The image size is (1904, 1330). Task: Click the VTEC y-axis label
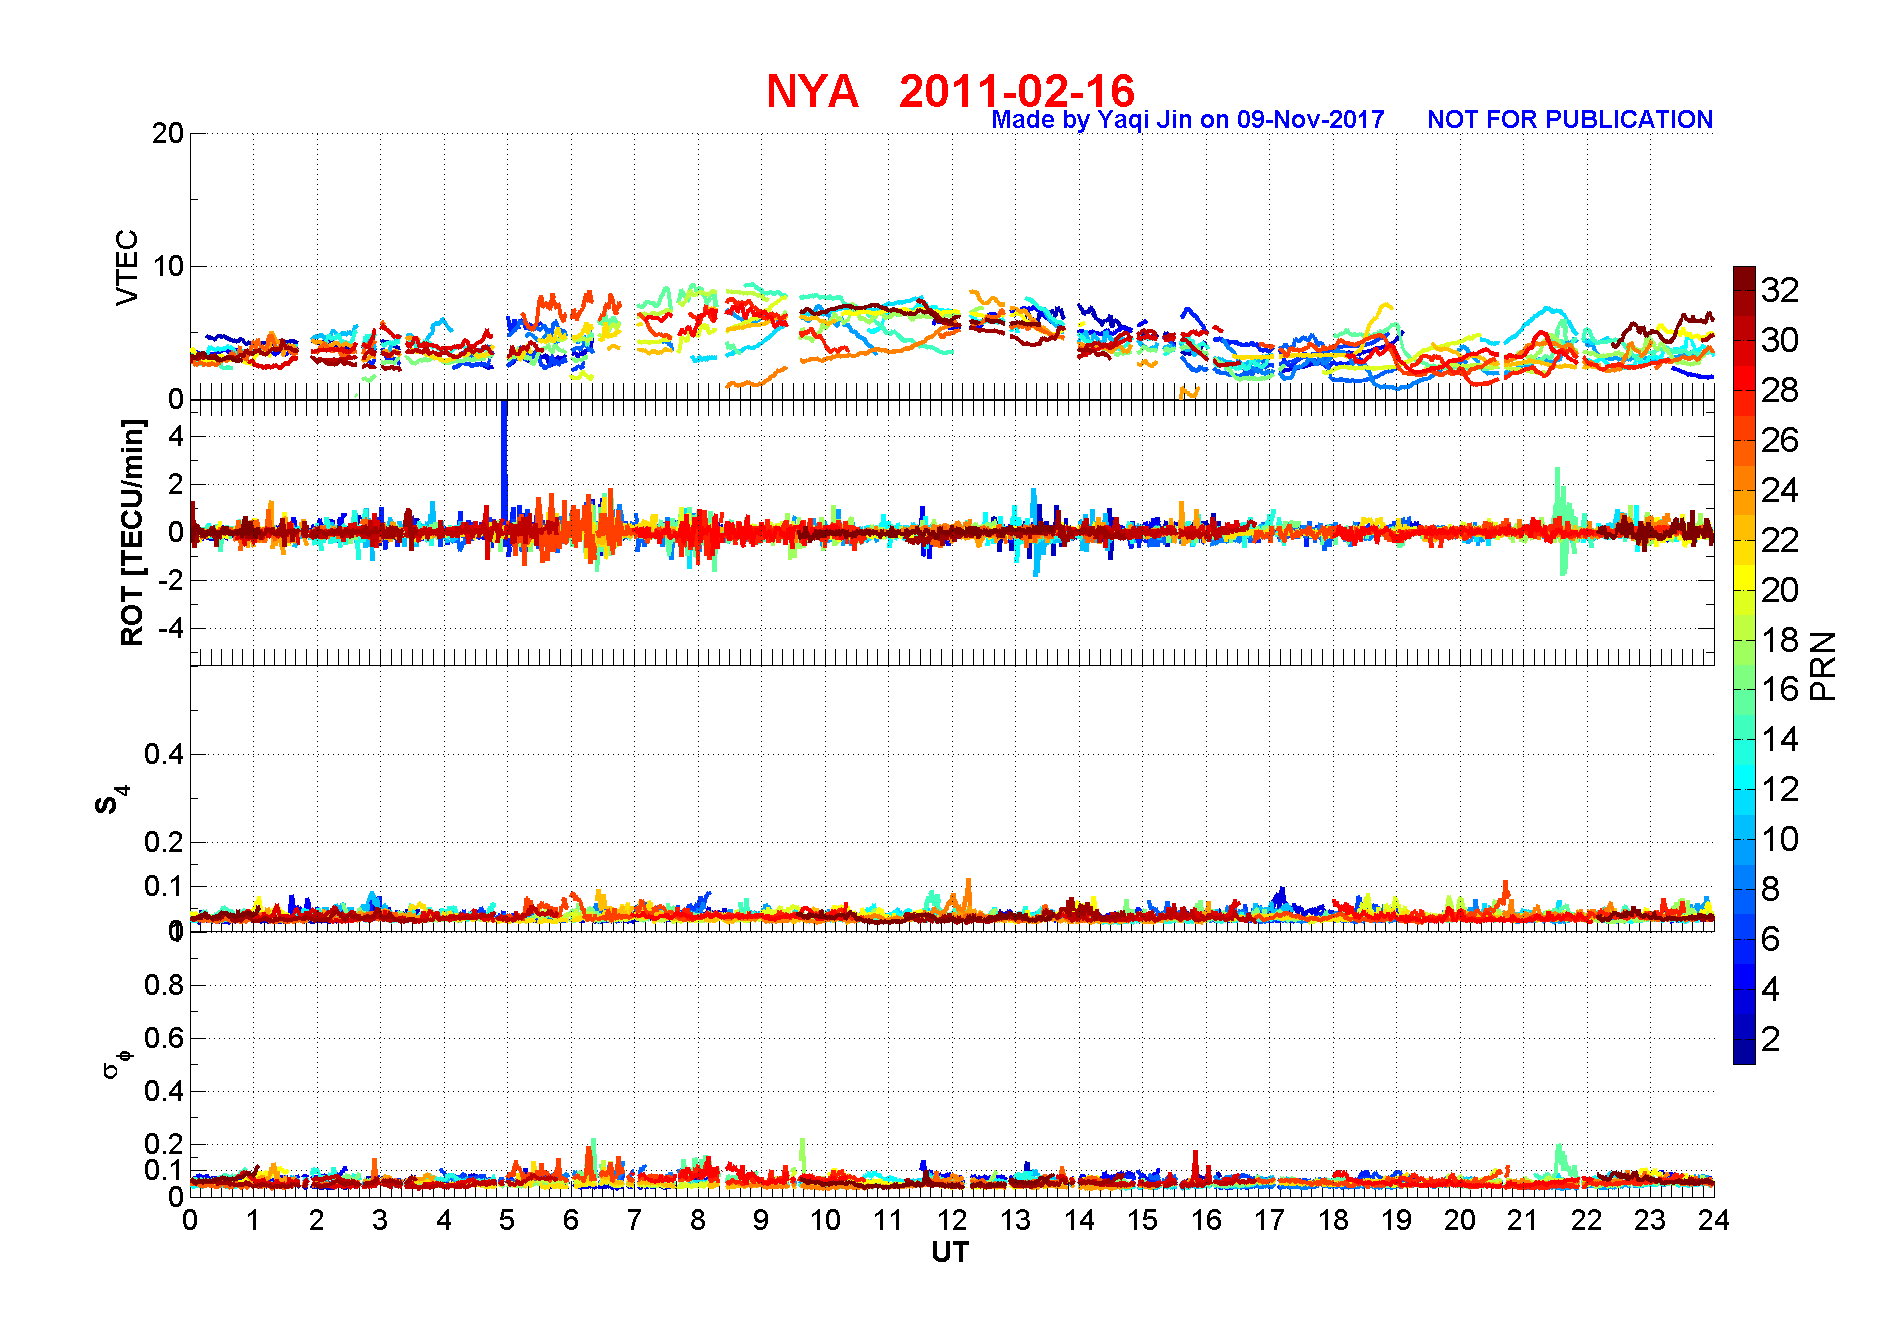[x=127, y=267]
